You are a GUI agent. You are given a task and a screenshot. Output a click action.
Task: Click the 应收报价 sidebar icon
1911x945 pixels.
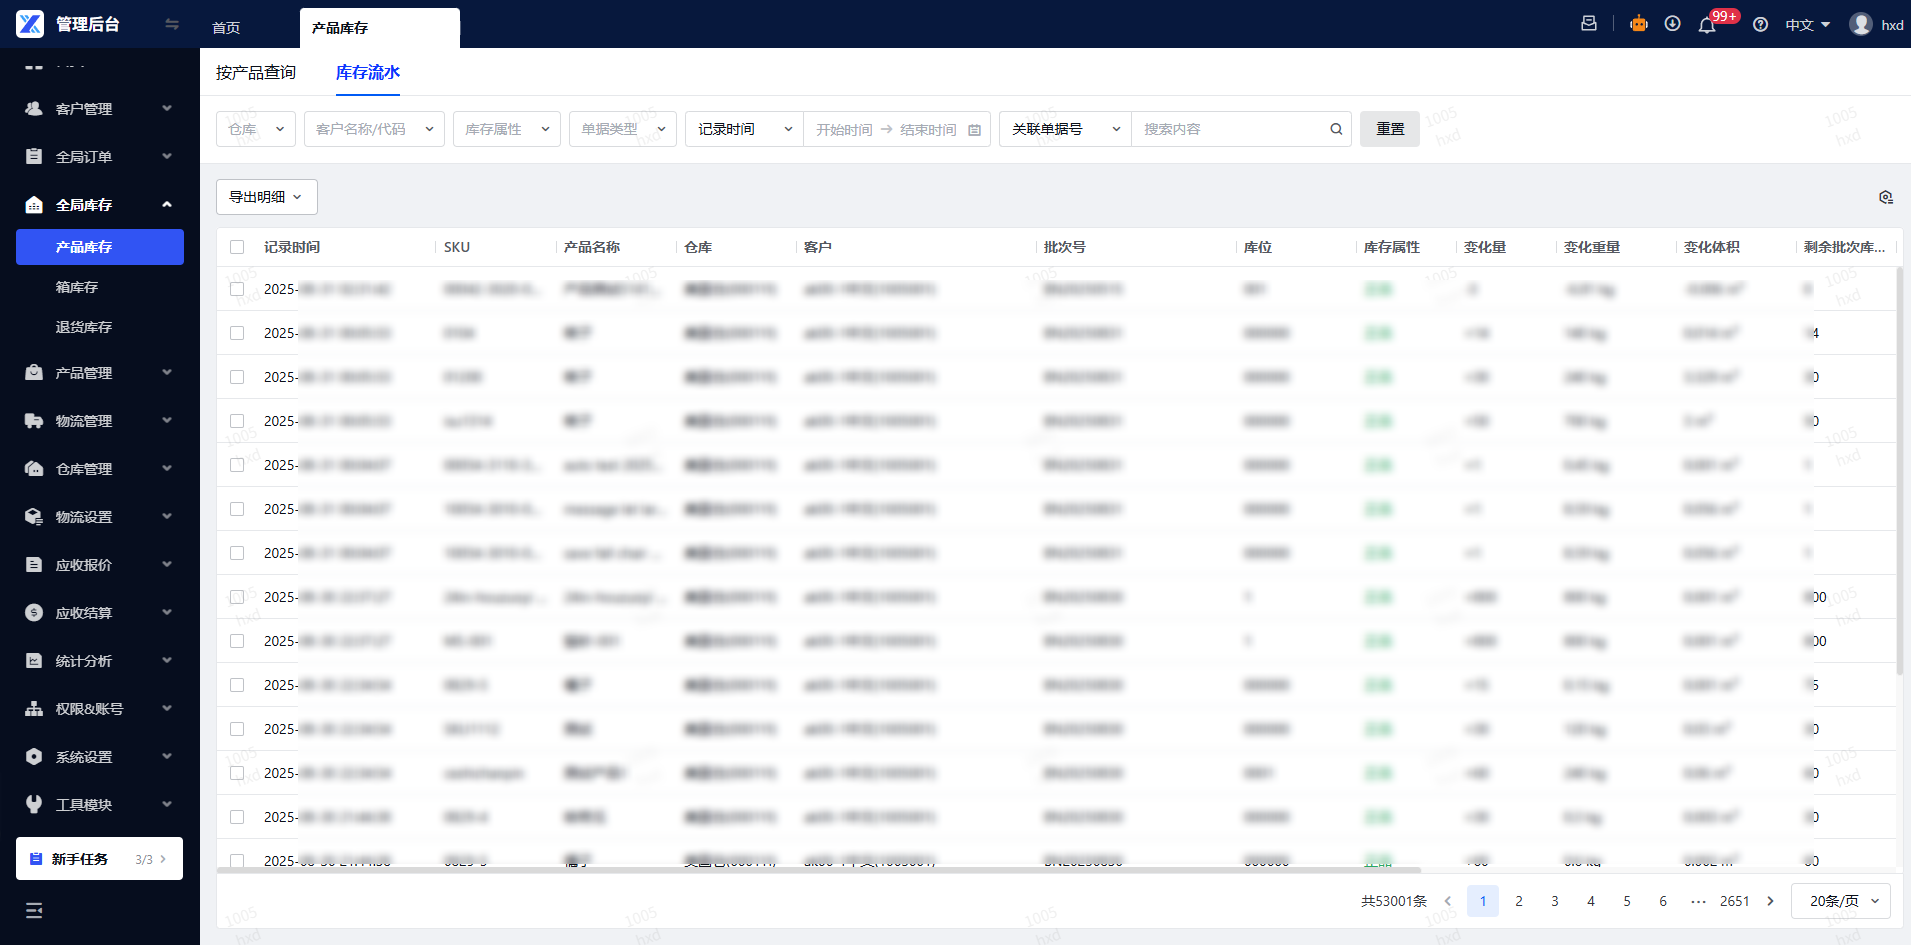click(x=34, y=564)
